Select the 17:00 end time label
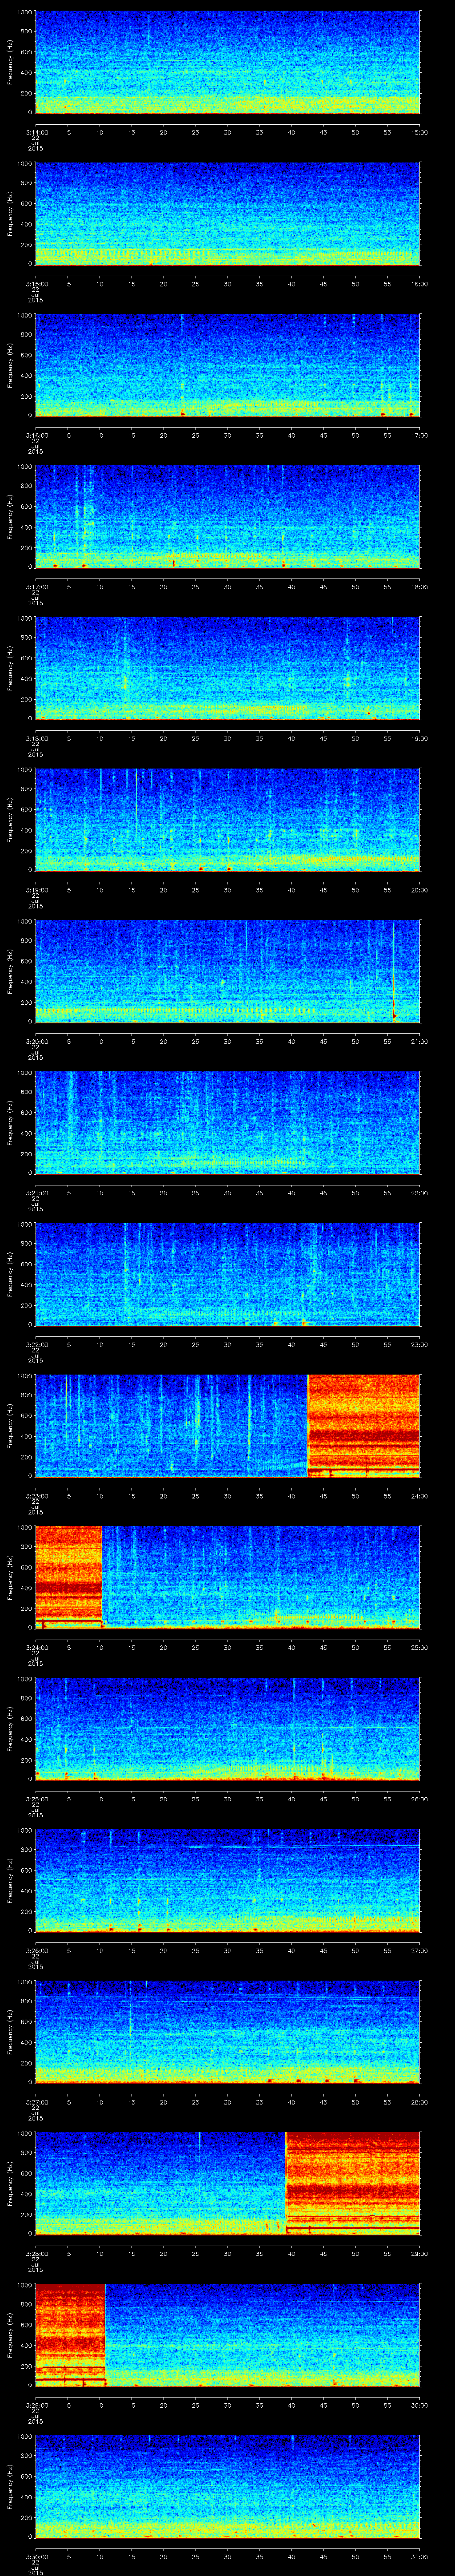This screenshot has height=2576, width=455. (419, 434)
